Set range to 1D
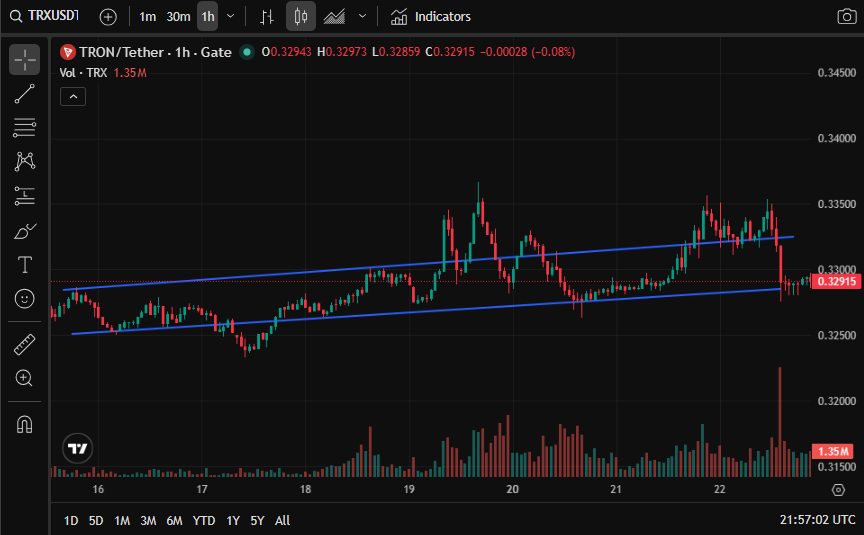This screenshot has width=864, height=535. [x=71, y=521]
